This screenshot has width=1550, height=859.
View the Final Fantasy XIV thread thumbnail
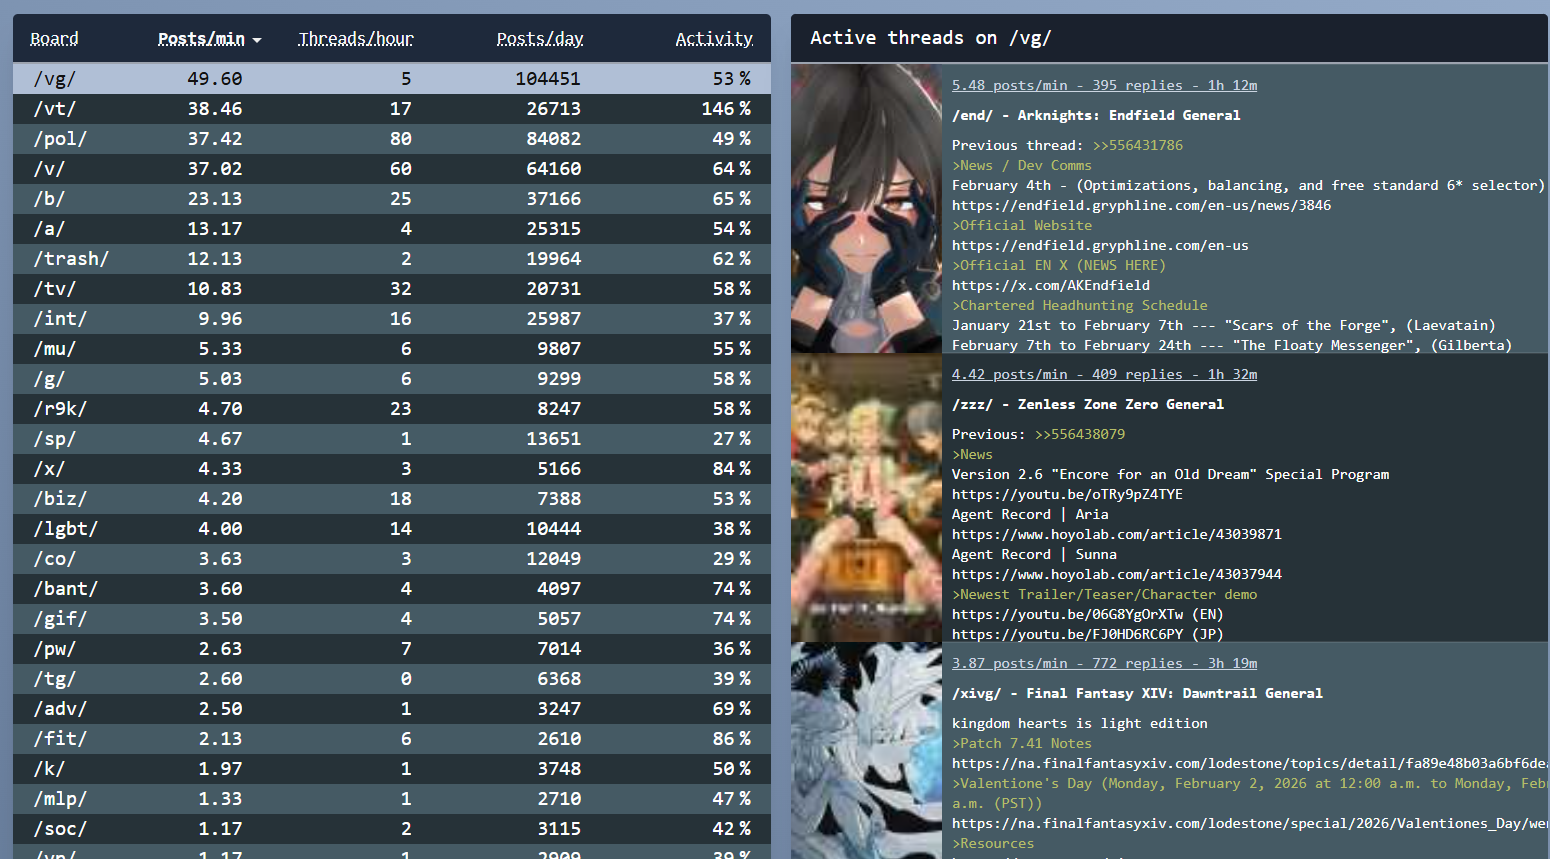pyautogui.click(x=866, y=750)
